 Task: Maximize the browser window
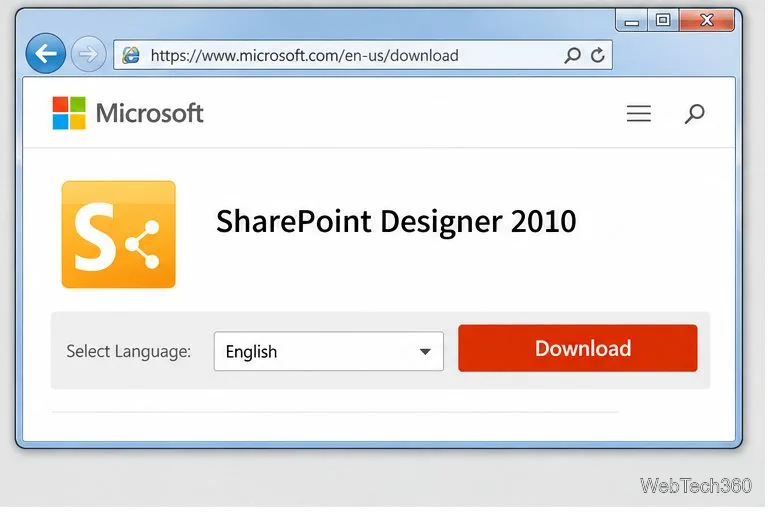tap(663, 20)
